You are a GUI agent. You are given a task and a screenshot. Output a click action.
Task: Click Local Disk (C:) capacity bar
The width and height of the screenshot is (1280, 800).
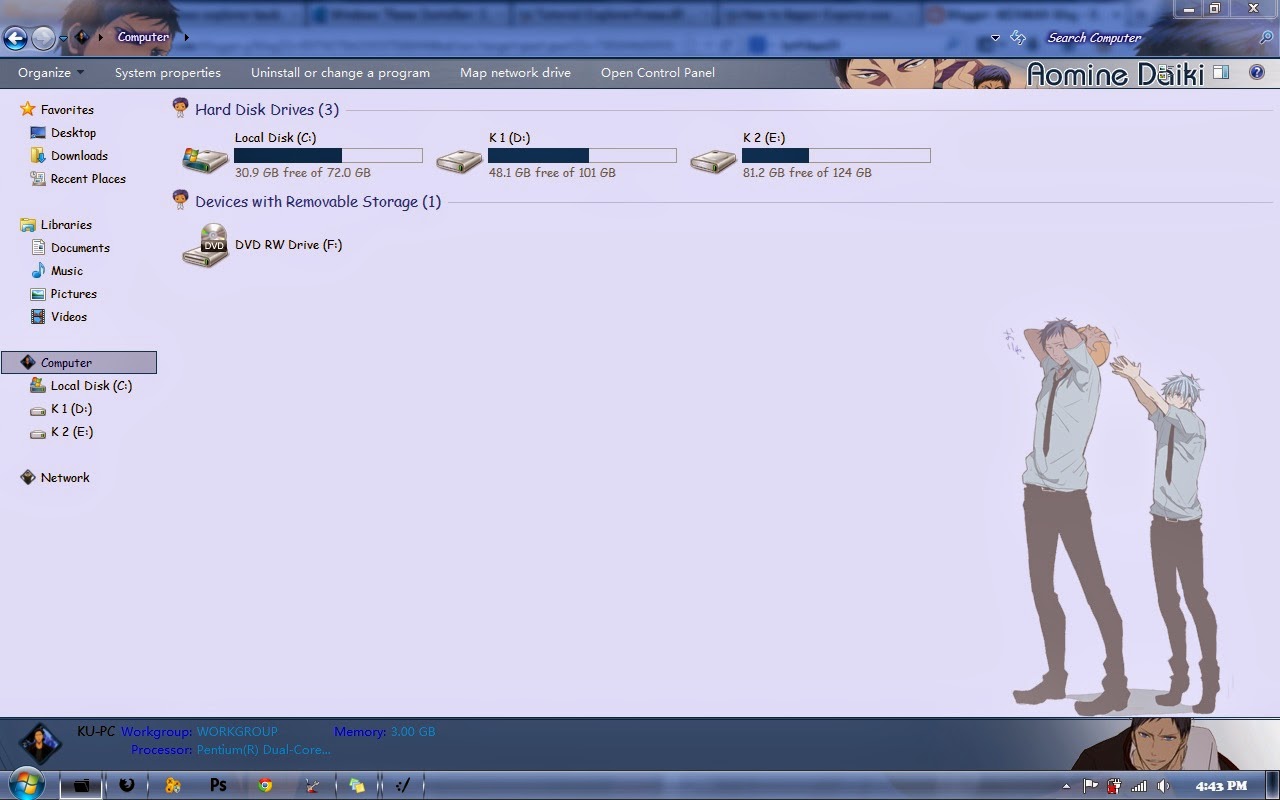coord(328,155)
